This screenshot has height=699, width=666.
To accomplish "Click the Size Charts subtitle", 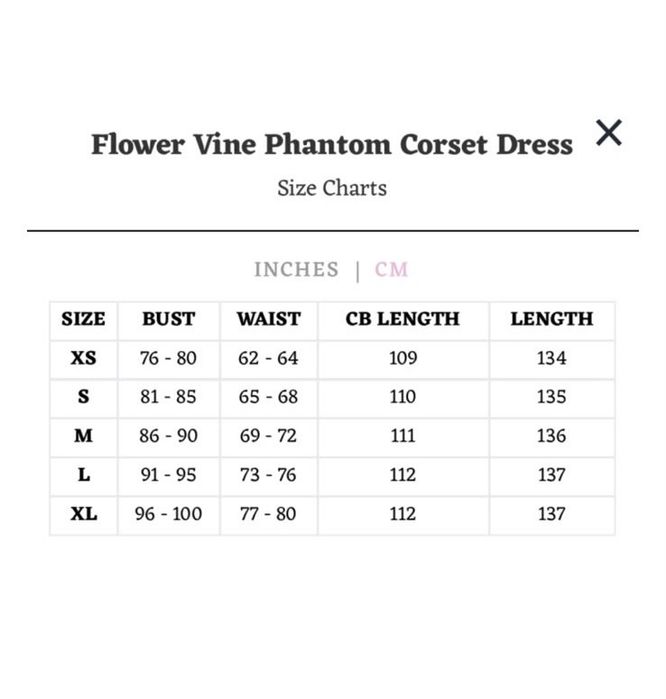I will [332, 188].
